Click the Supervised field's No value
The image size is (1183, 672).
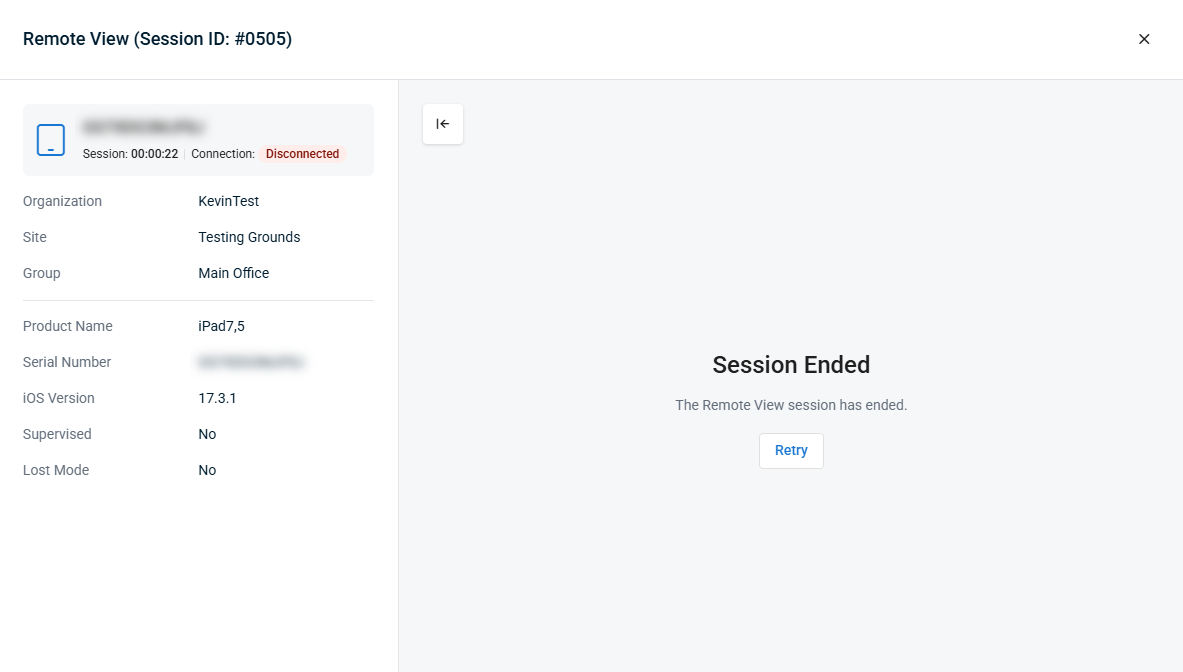[207, 434]
